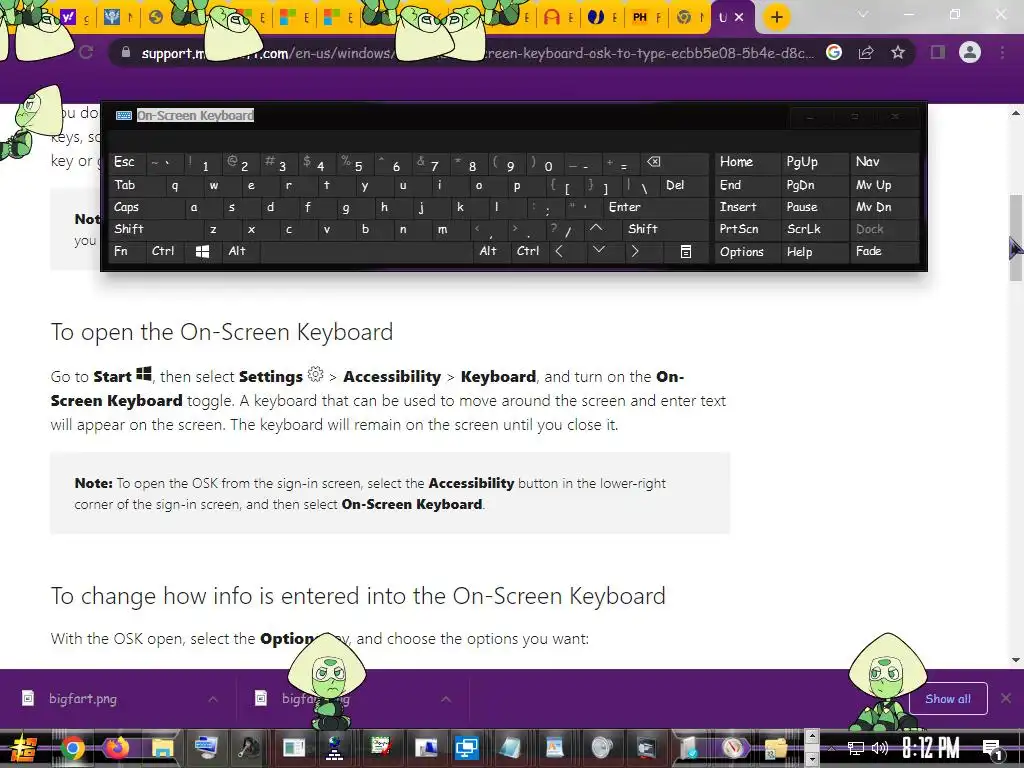Click the down arrow key on the On-Screen Keyboard
Viewport: 1024px width, 768px height.
[599, 251]
